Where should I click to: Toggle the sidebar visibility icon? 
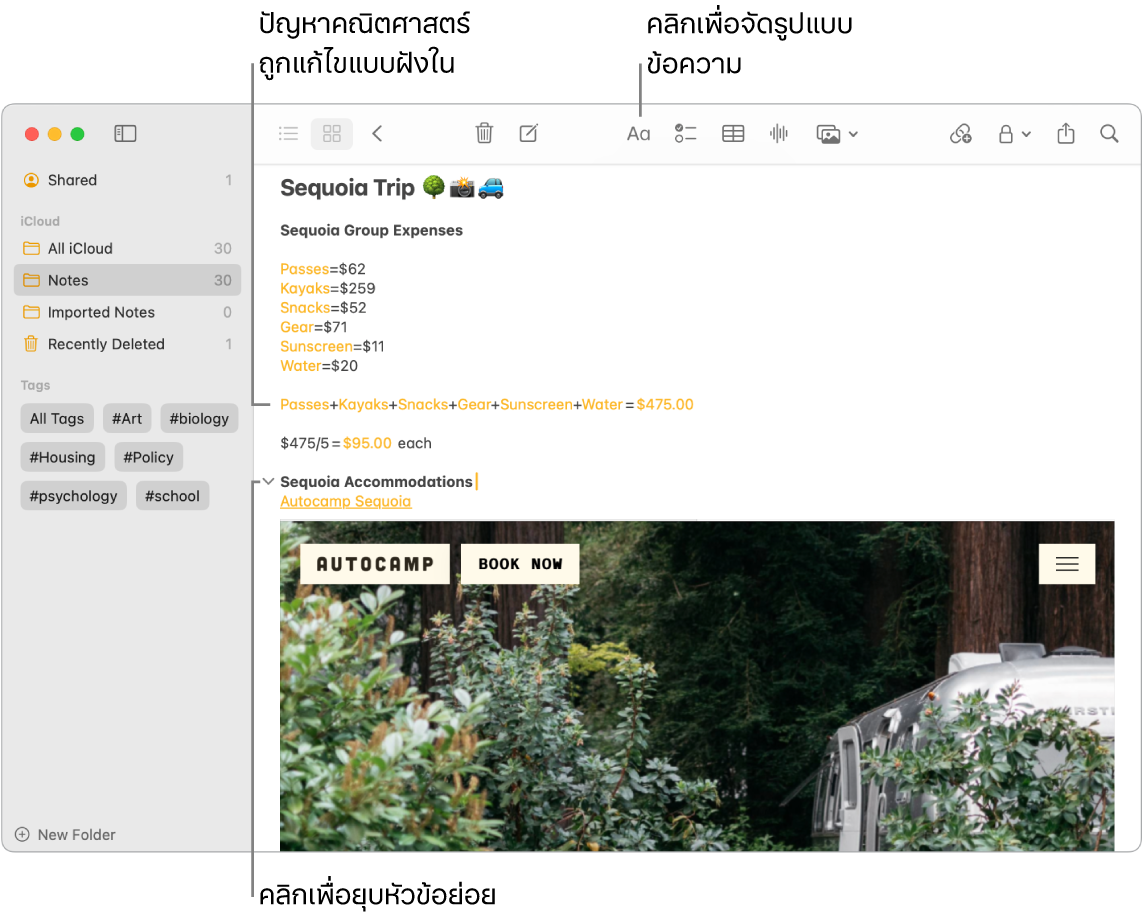[x=125, y=134]
